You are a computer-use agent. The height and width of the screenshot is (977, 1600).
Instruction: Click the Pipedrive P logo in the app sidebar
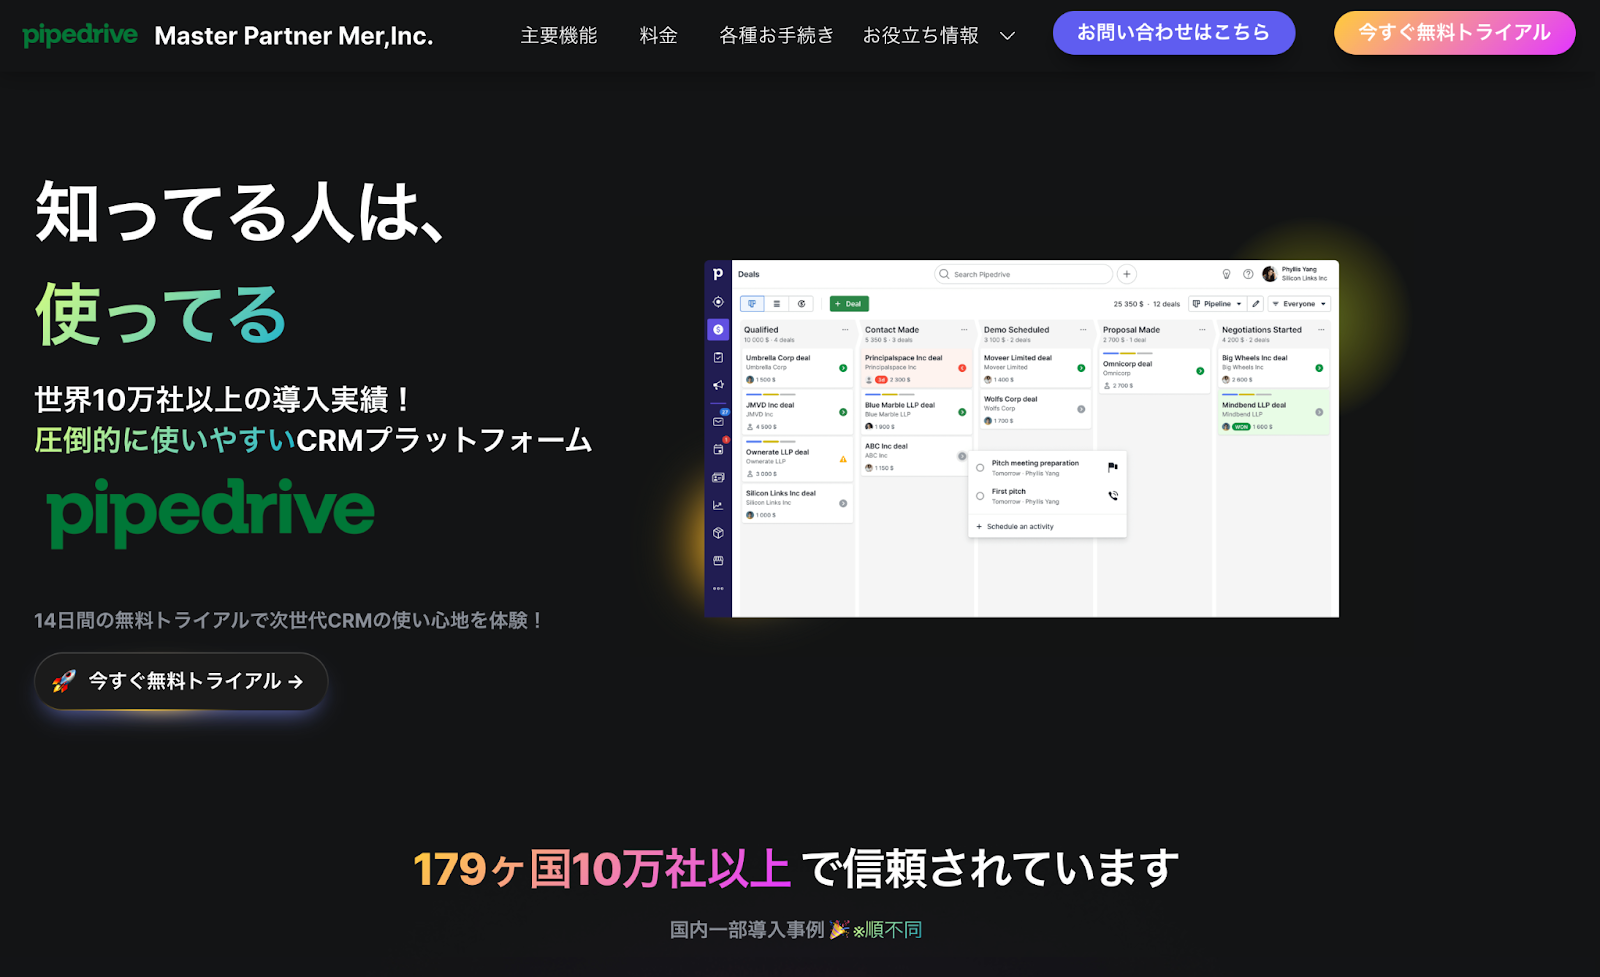point(718,274)
